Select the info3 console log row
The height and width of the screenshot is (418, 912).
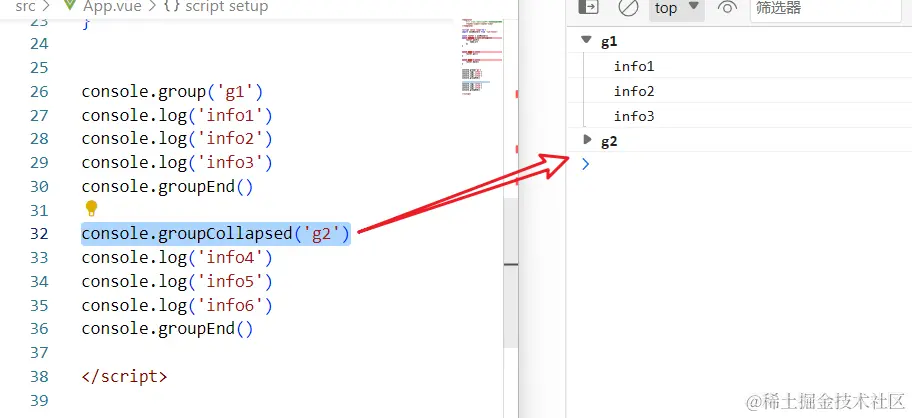pos(739,116)
